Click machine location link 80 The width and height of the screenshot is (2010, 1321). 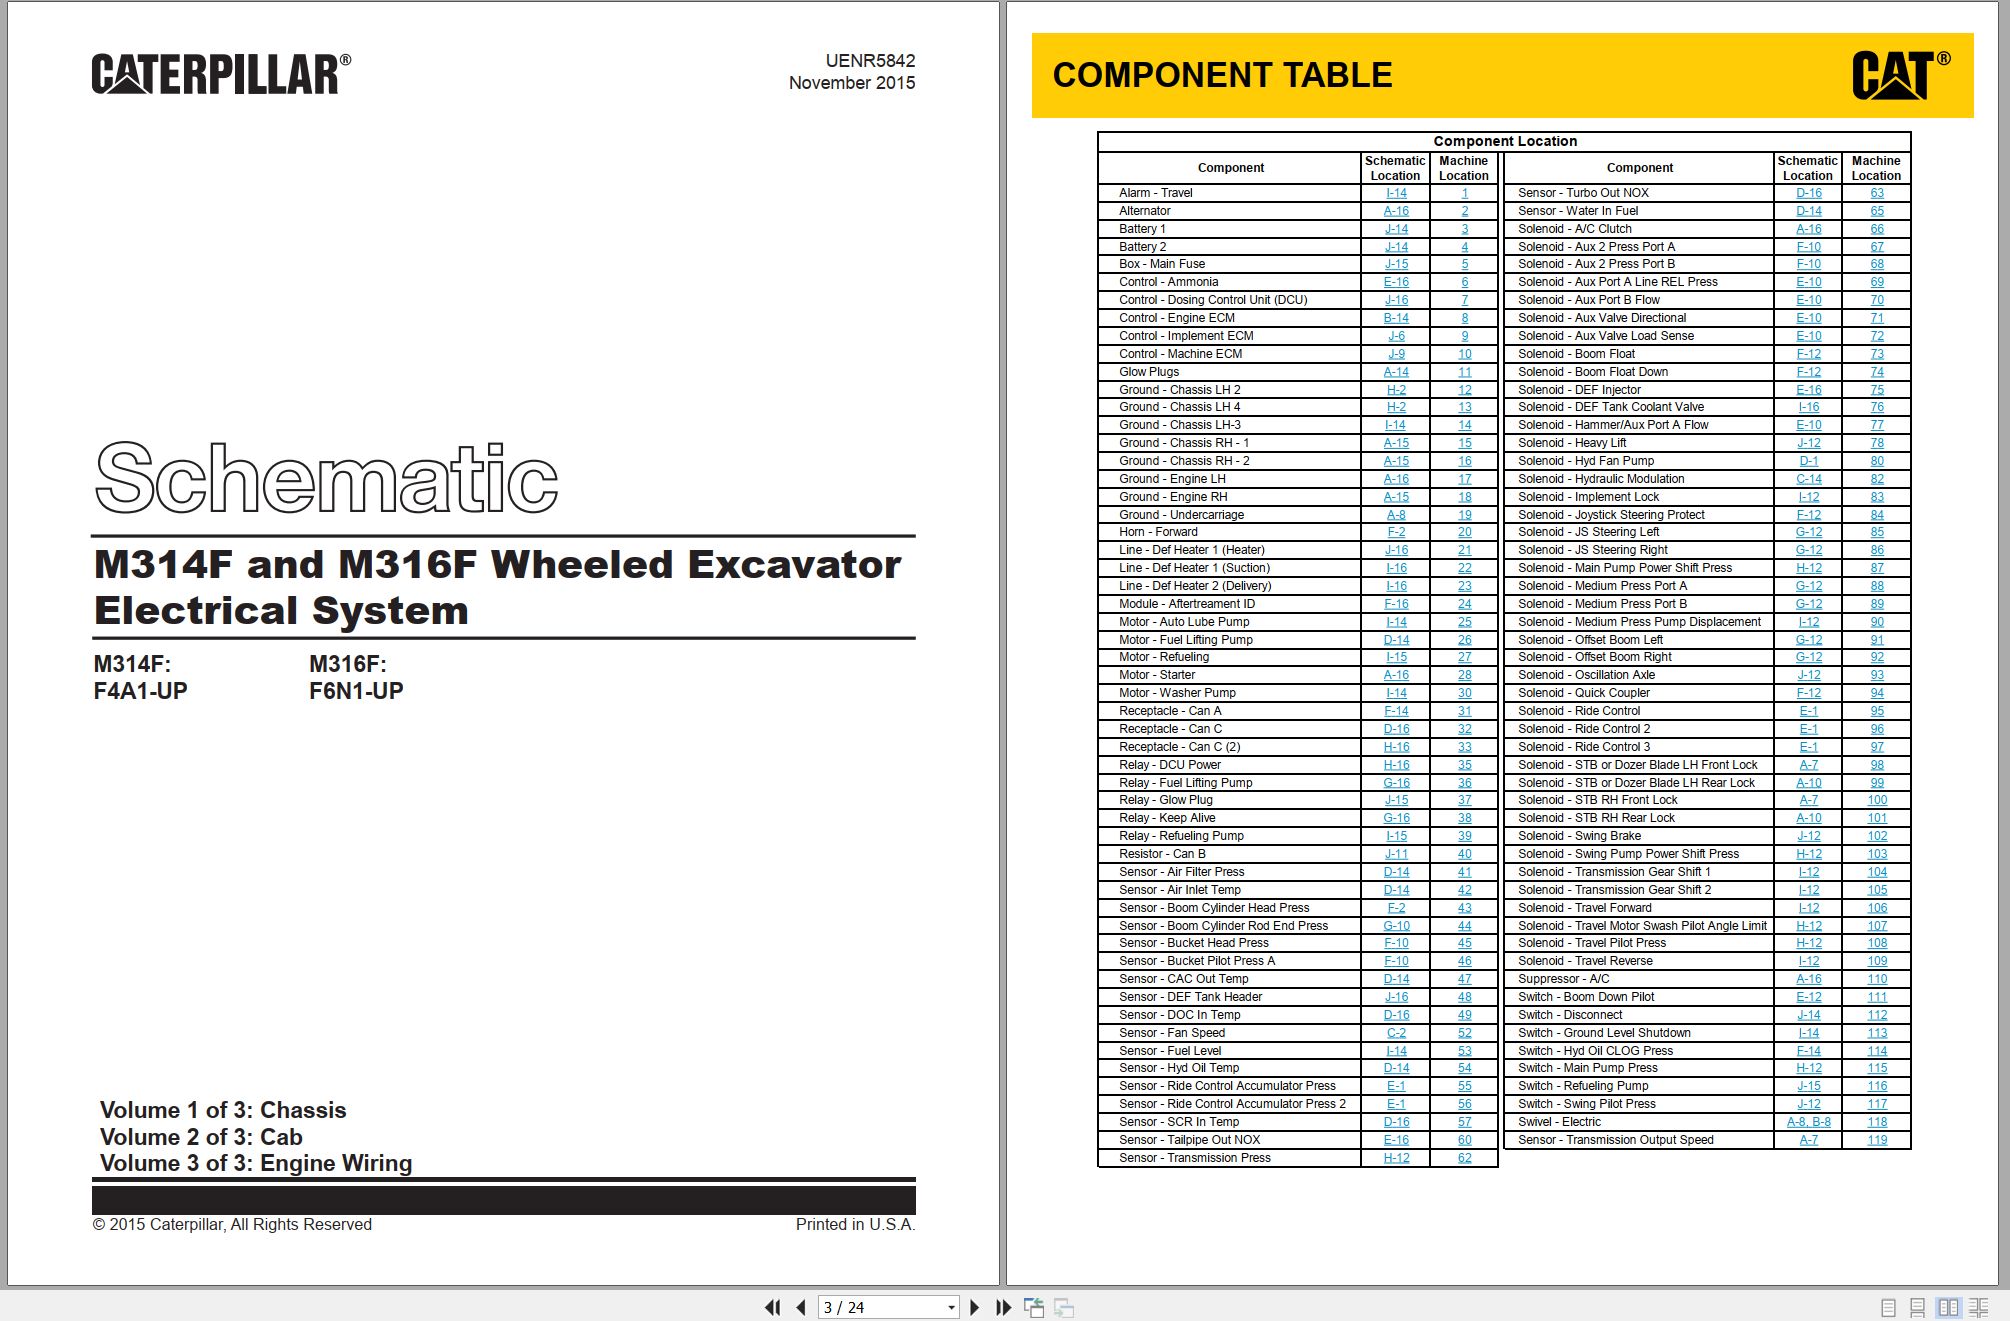(1877, 461)
